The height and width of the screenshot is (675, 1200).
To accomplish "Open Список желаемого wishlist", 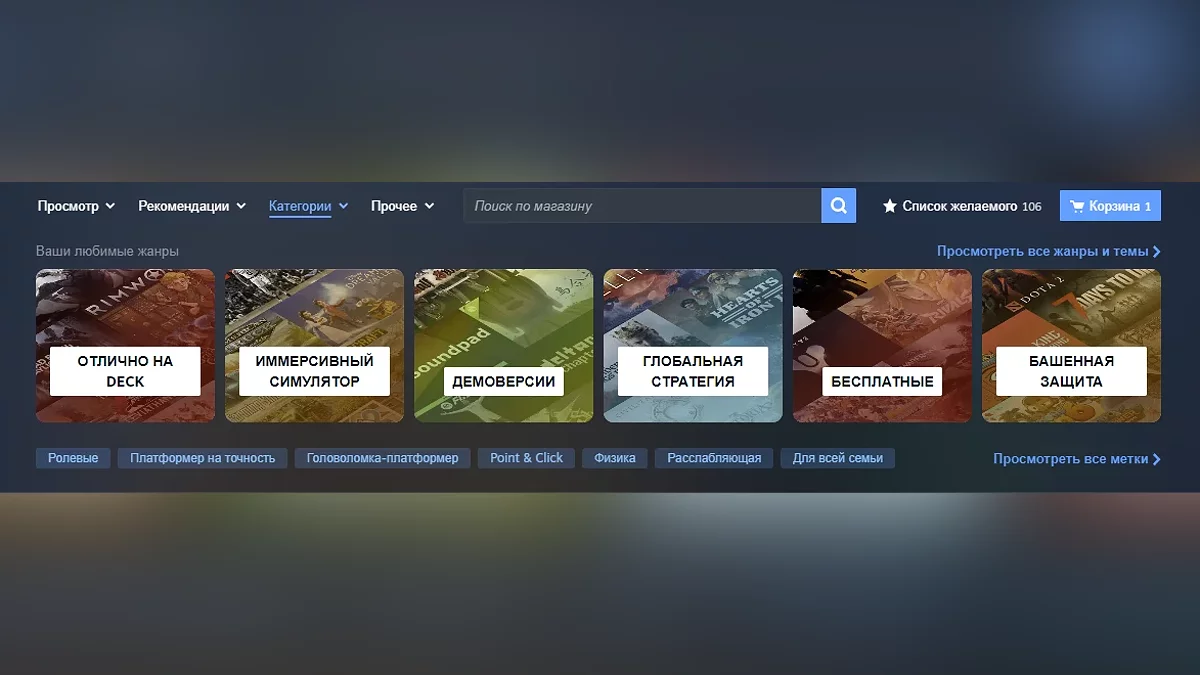I will 962,206.
